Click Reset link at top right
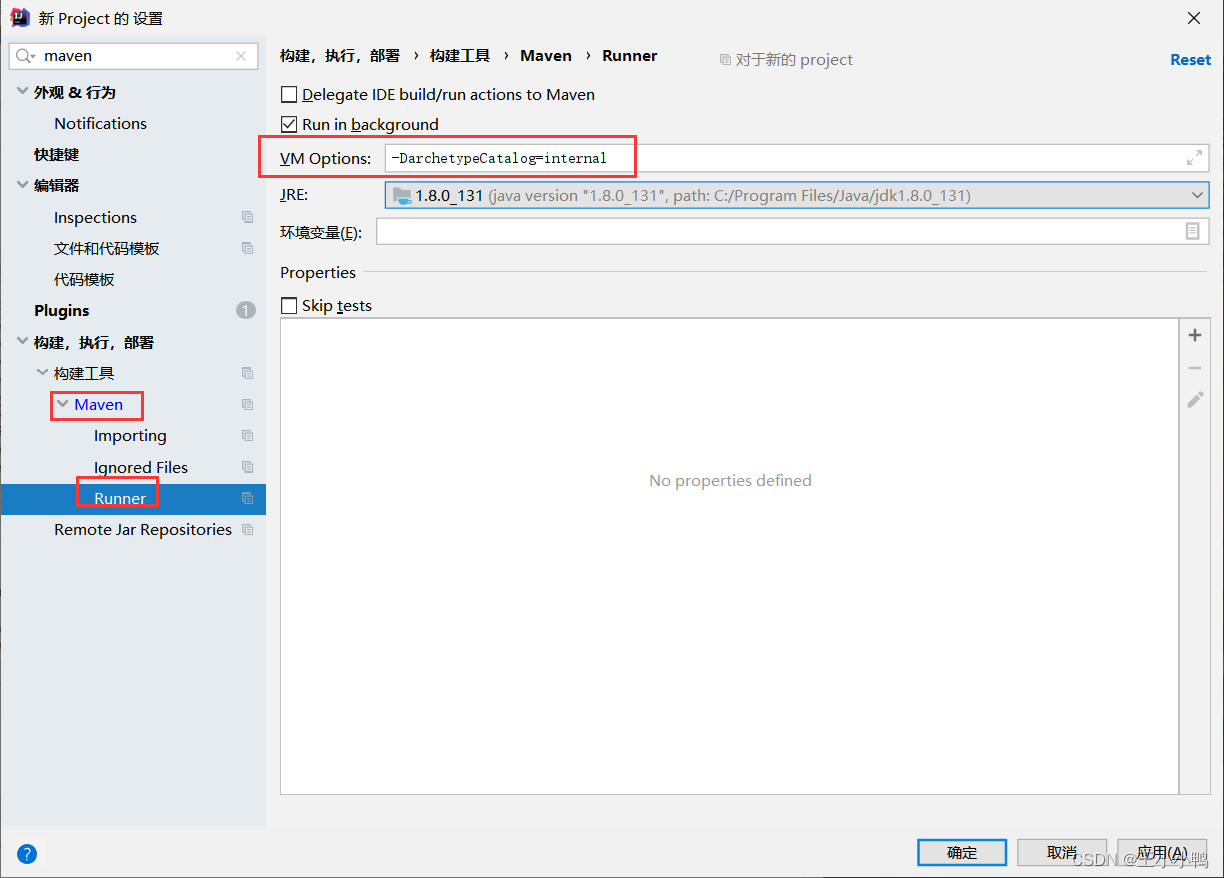Viewport: 1224px width, 878px height. pyautogui.click(x=1190, y=59)
